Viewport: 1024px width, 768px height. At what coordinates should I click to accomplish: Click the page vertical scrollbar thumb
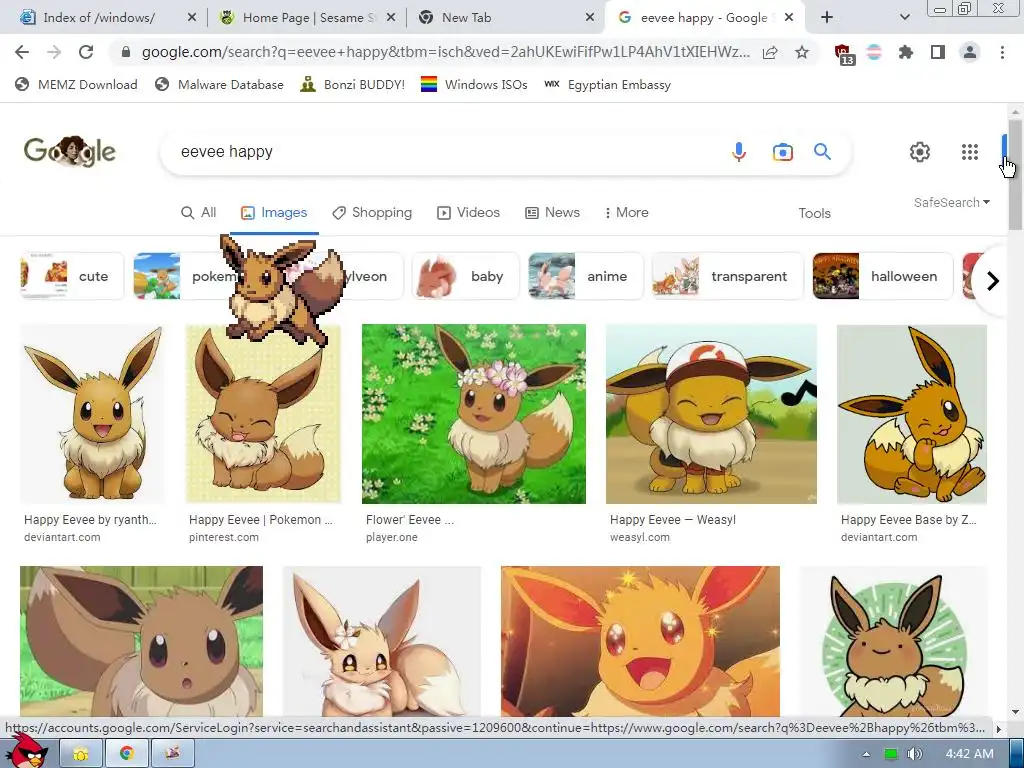(1015, 175)
